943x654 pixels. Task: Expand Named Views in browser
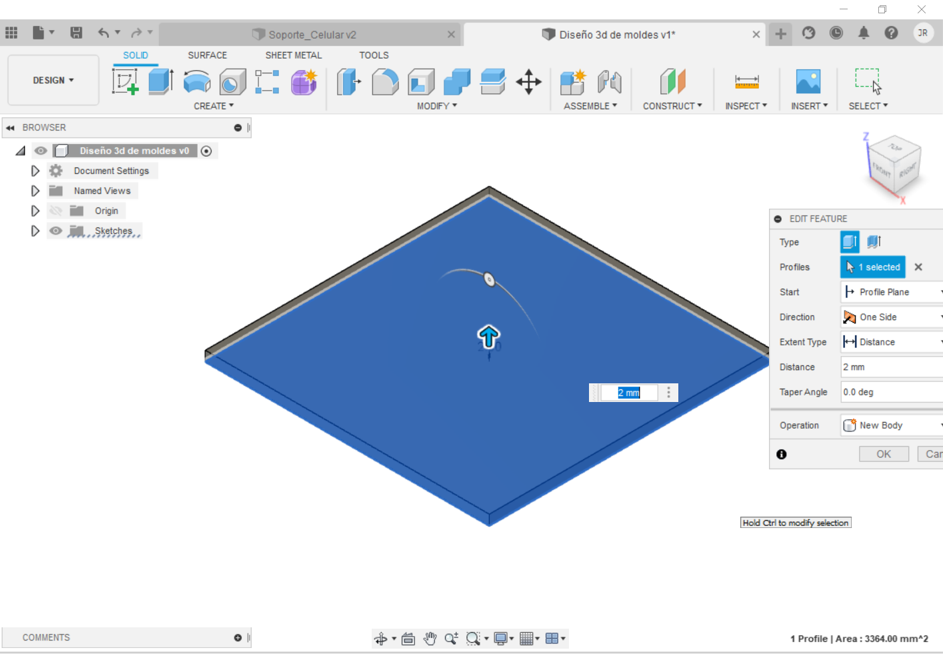pyautogui.click(x=35, y=191)
